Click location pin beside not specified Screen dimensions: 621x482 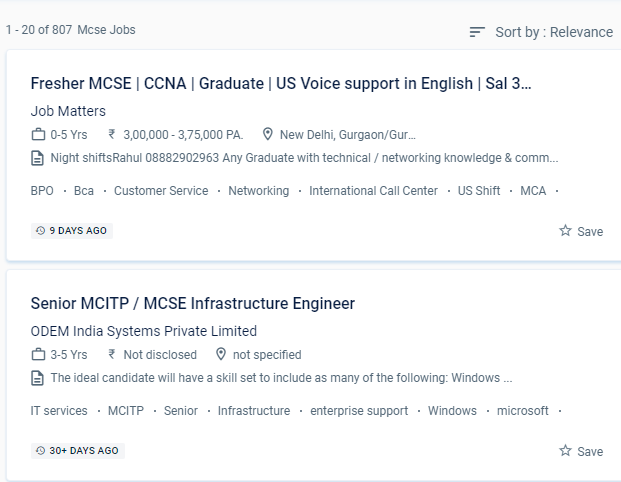(x=221, y=354)
